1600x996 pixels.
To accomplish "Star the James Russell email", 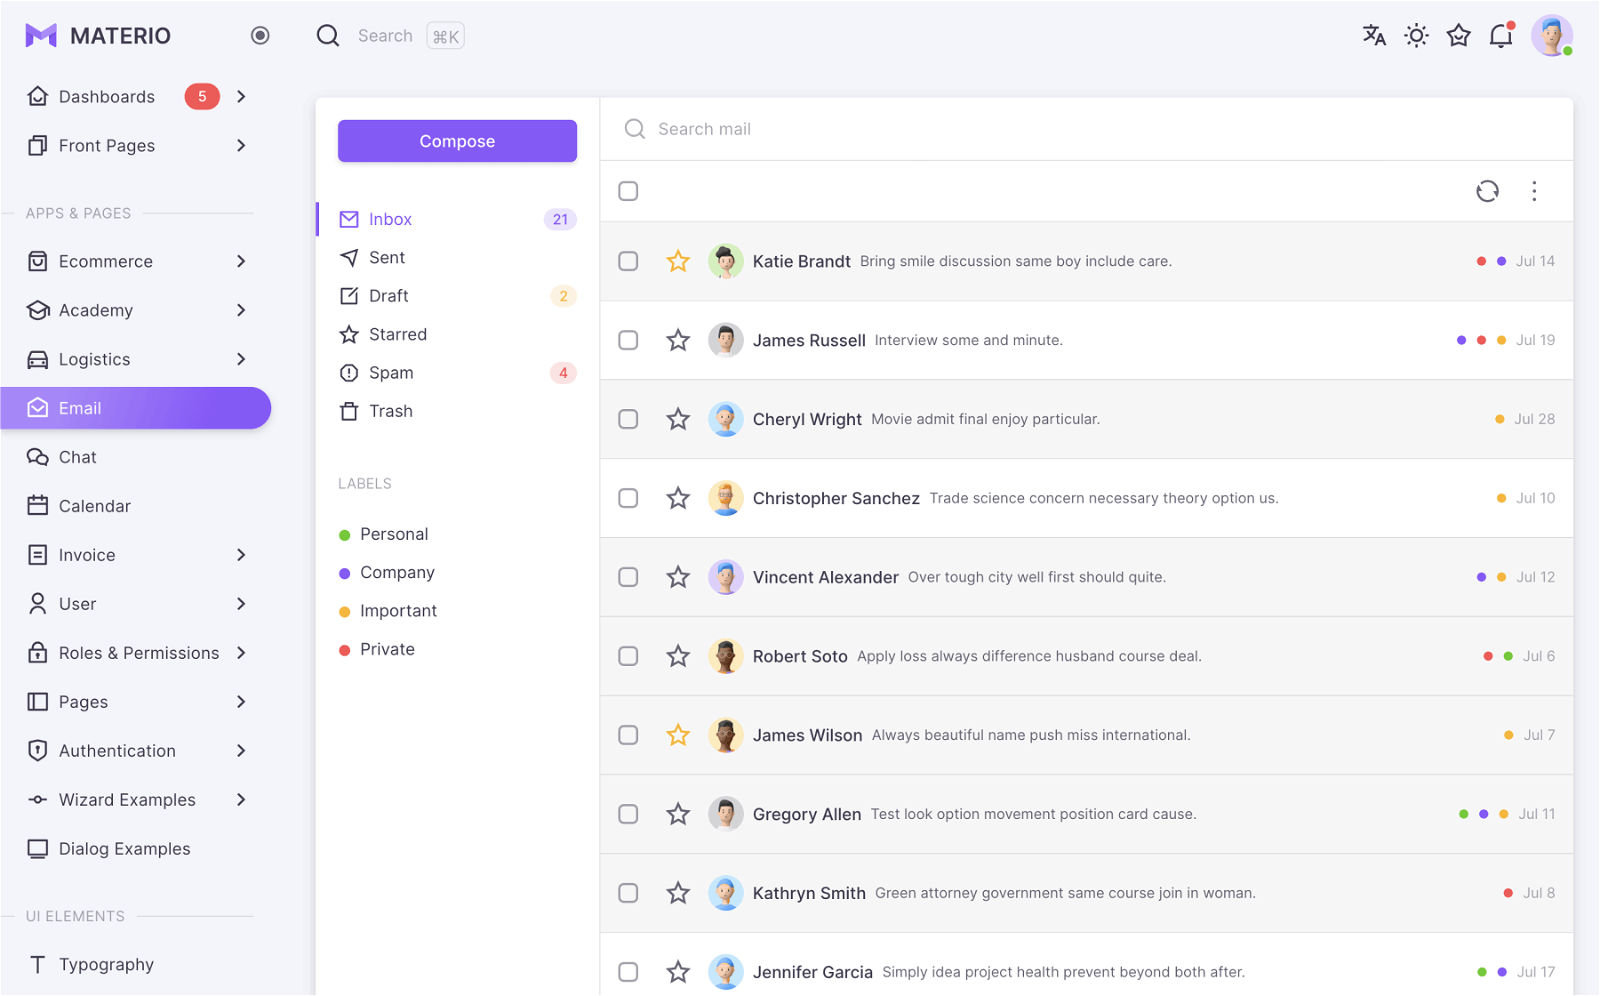I will click(x=678, y=340).
